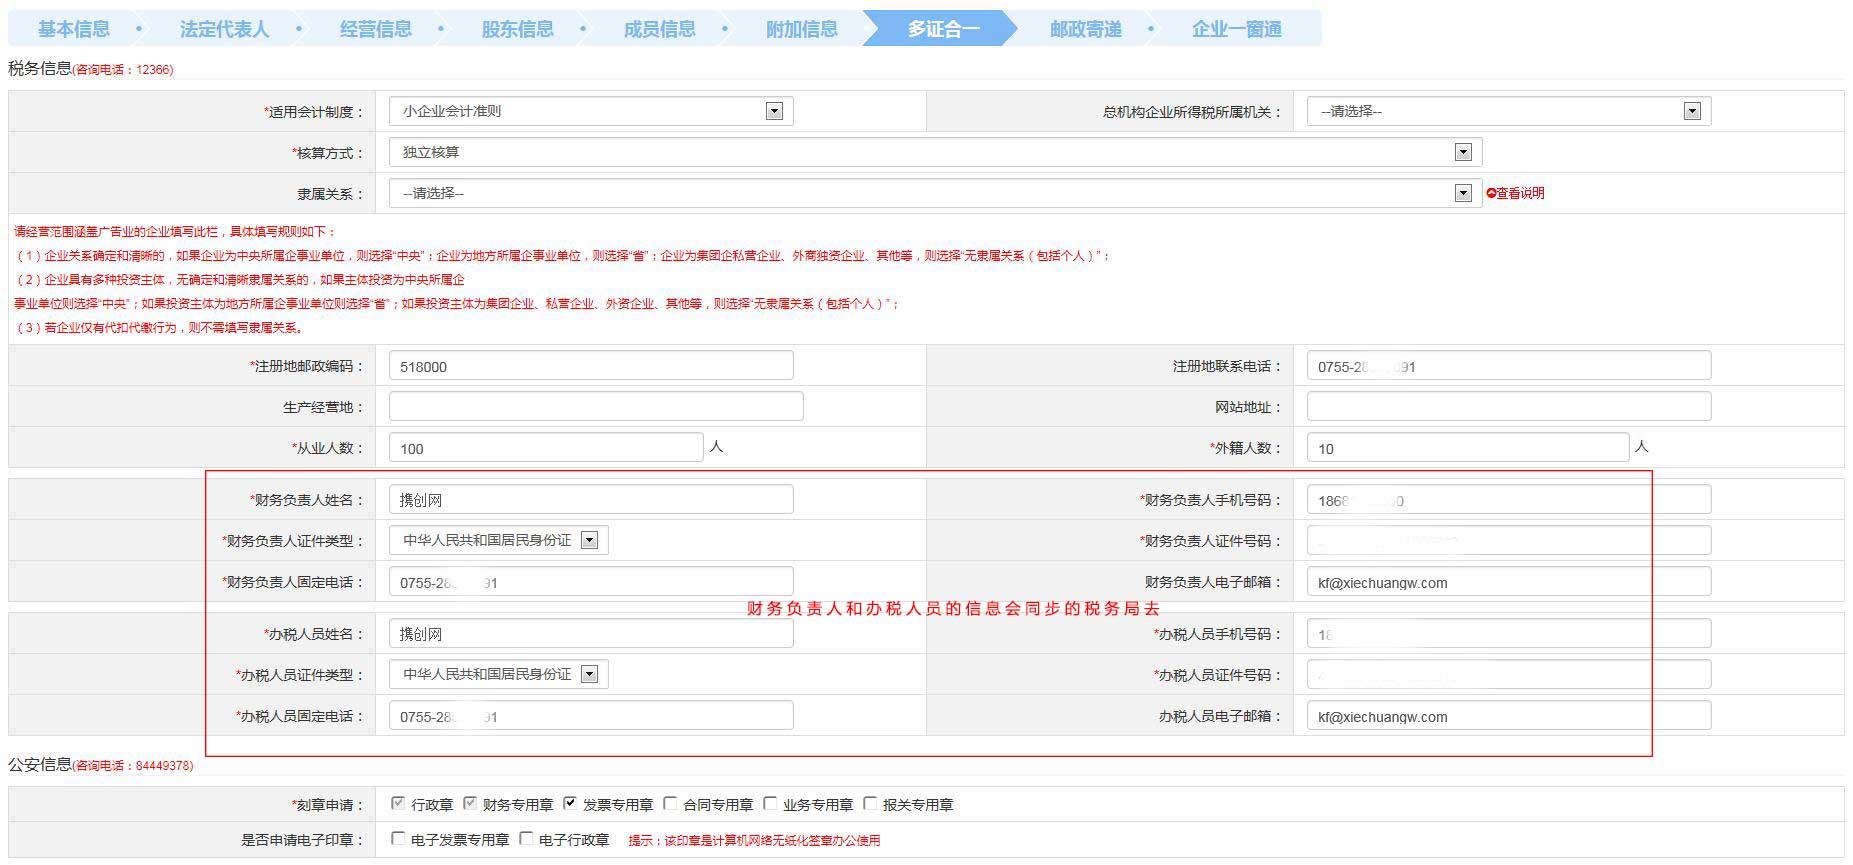The image size is (1853, 865).
Task: Expand the 总机构企业所得税所属机关 dropdown
Action: coord(1692,111)
